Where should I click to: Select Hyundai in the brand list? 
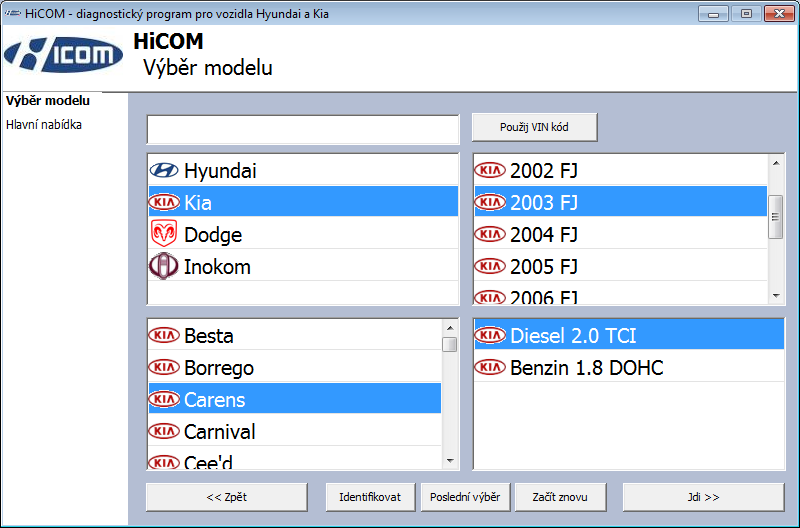[x=303, y=170]
